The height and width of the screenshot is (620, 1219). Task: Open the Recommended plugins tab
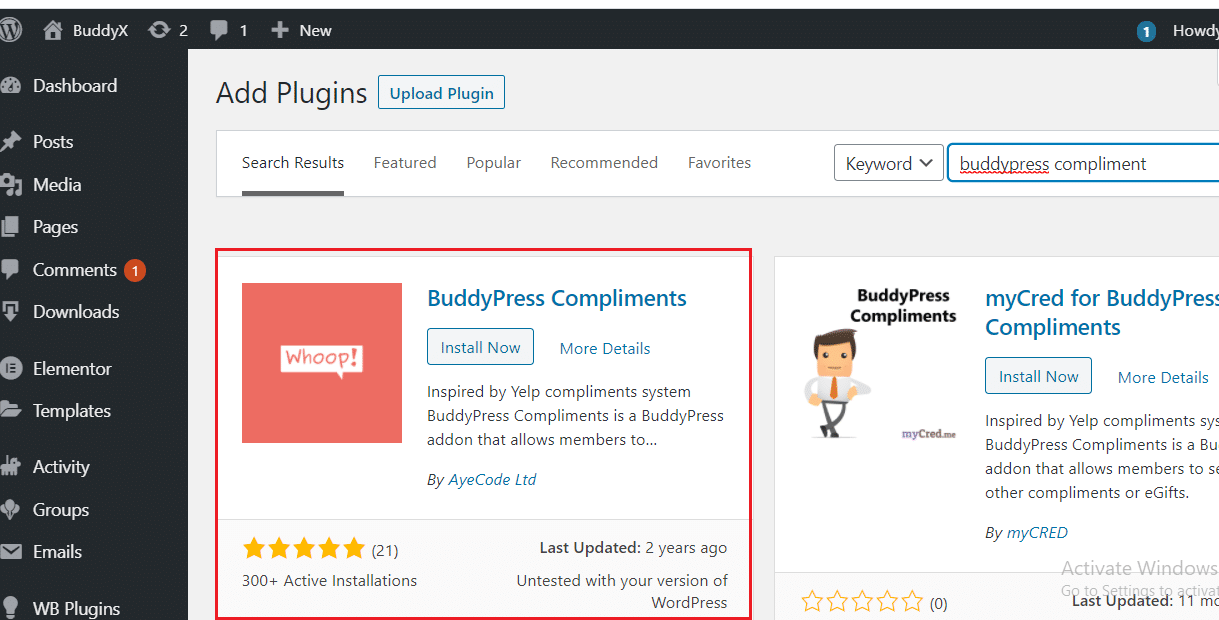(x=604, y=162)
